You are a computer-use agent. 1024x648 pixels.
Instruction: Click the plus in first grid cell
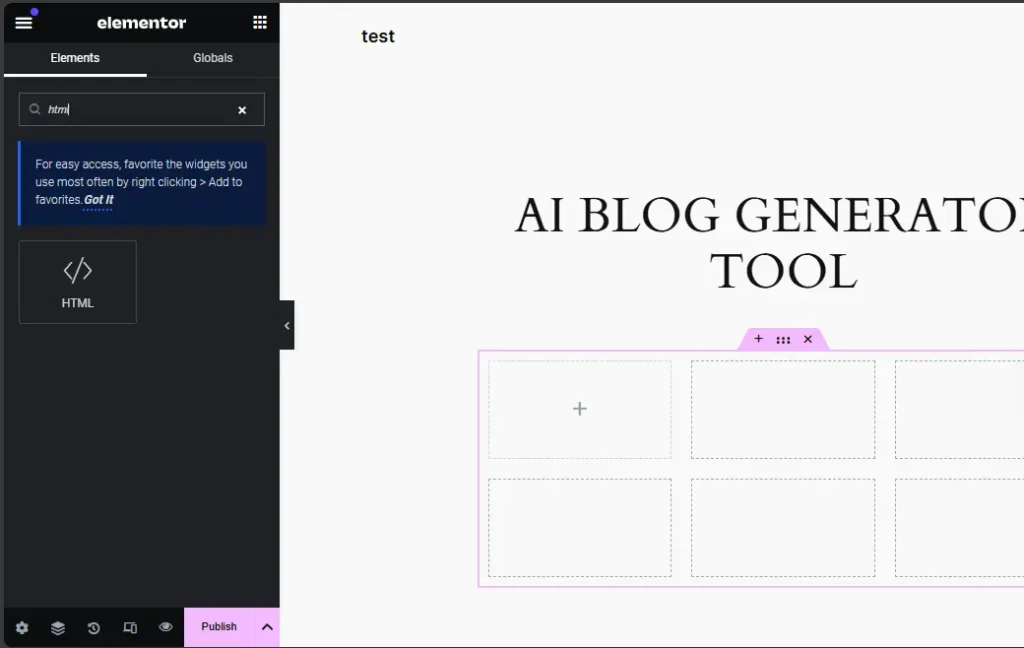coord(580,409)
